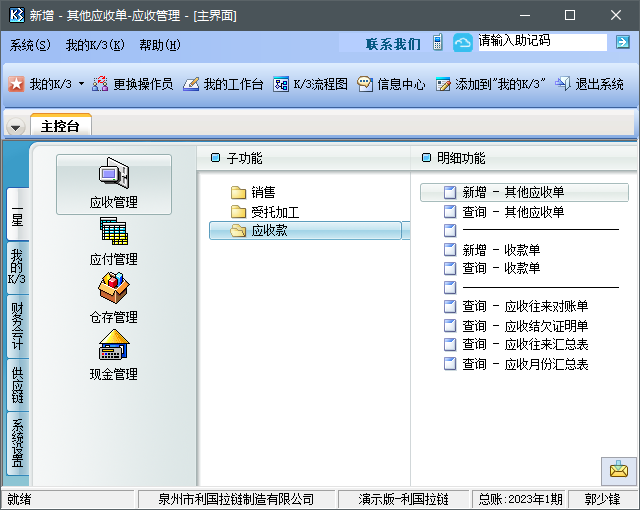This screenshot has height=510, width=640.
Task: Click the 联系我们 link
Action: click(393, 44)
